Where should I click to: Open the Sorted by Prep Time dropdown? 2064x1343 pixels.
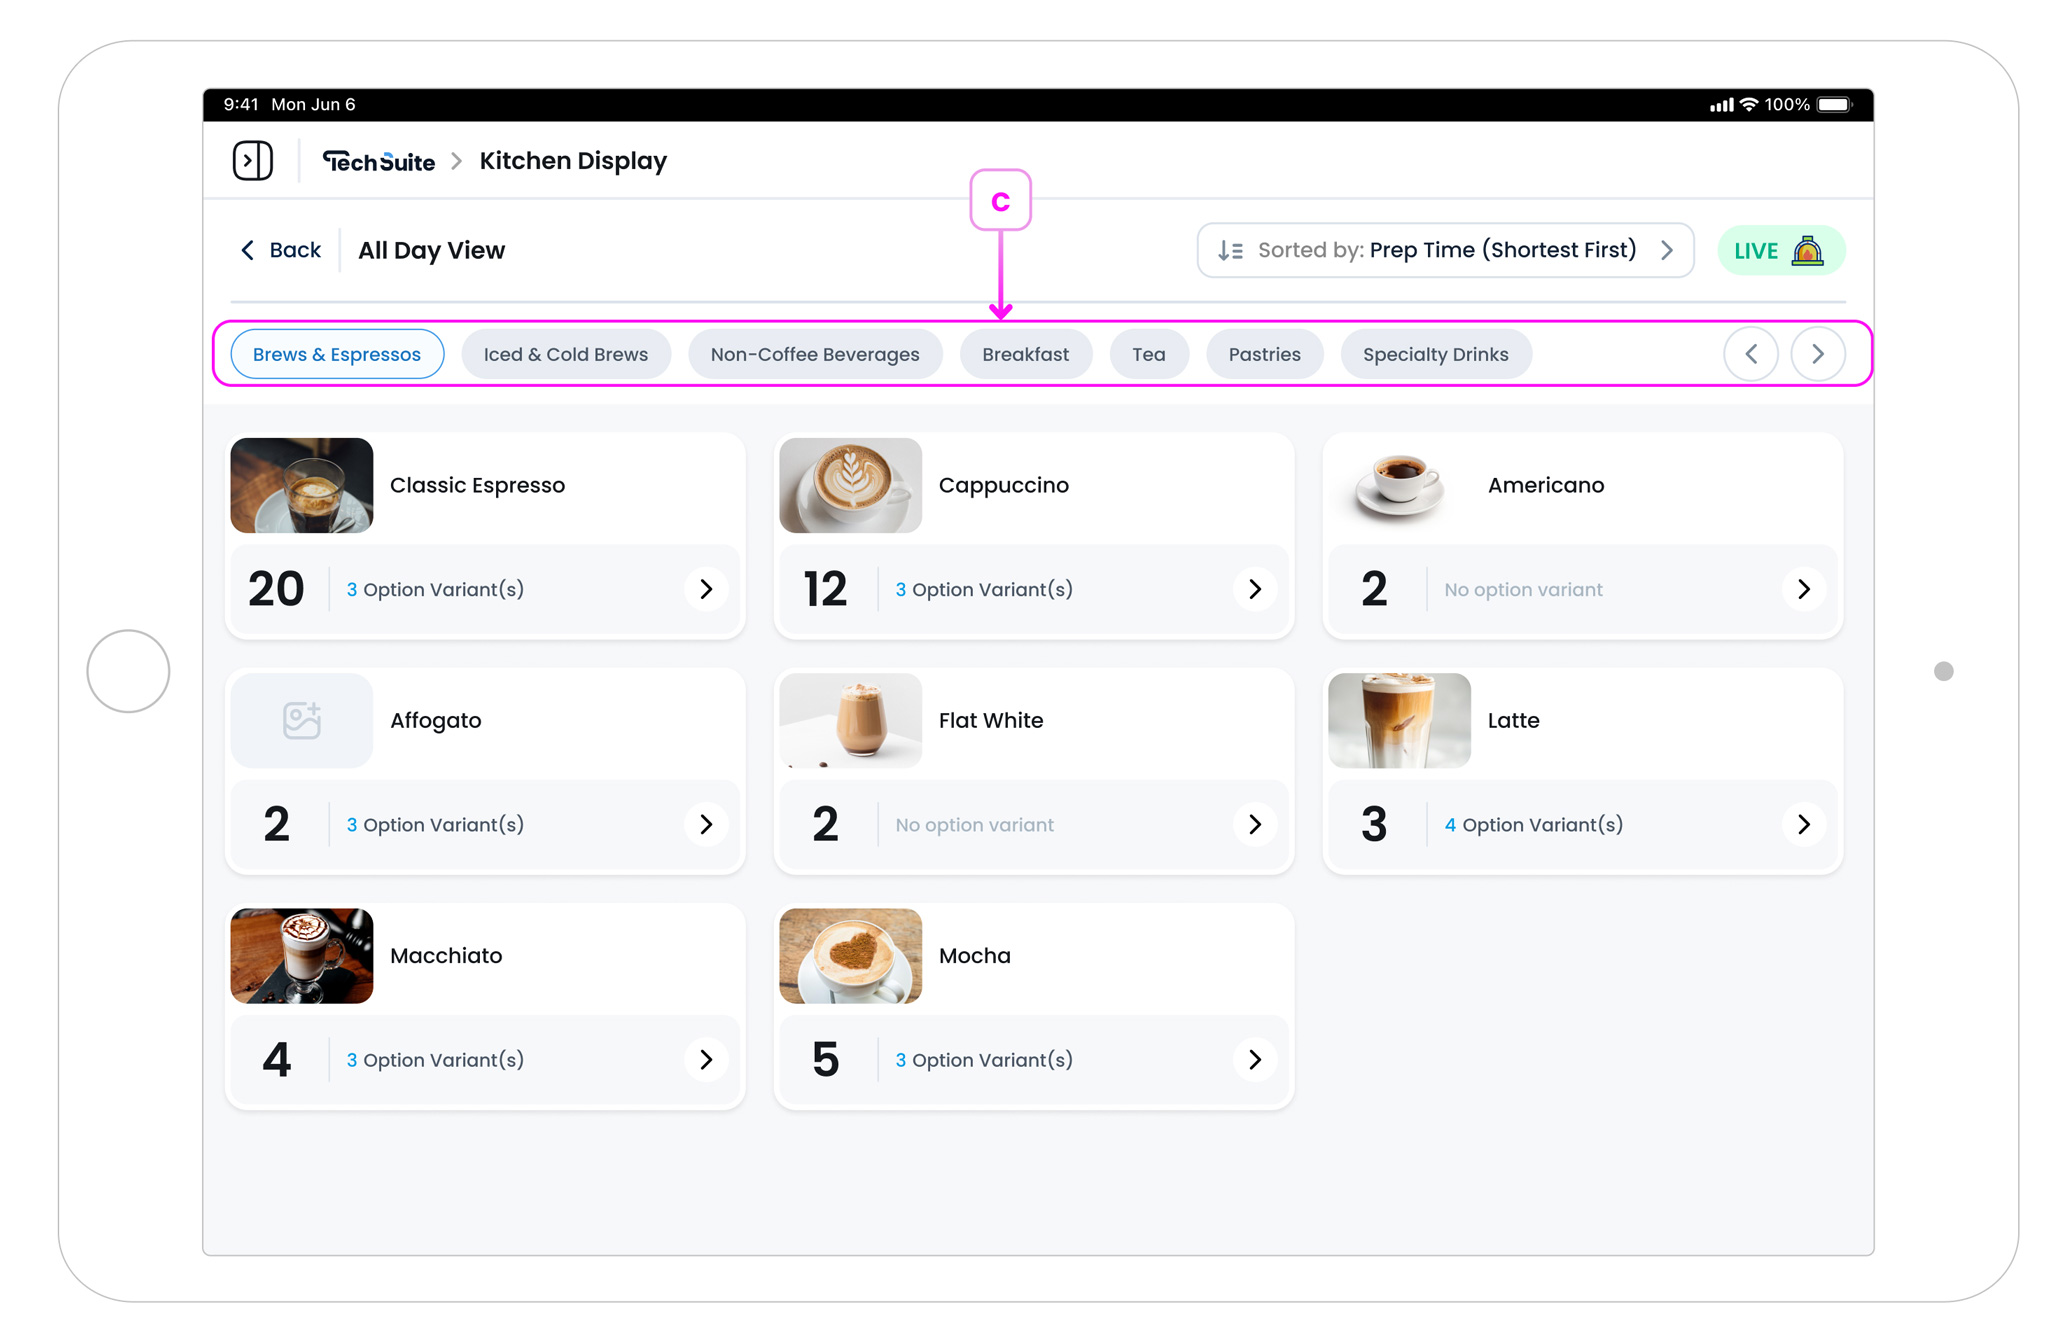coord(1444,250)
